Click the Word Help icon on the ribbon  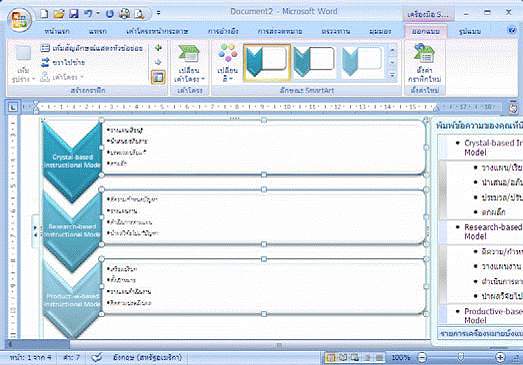click(512, 30)
